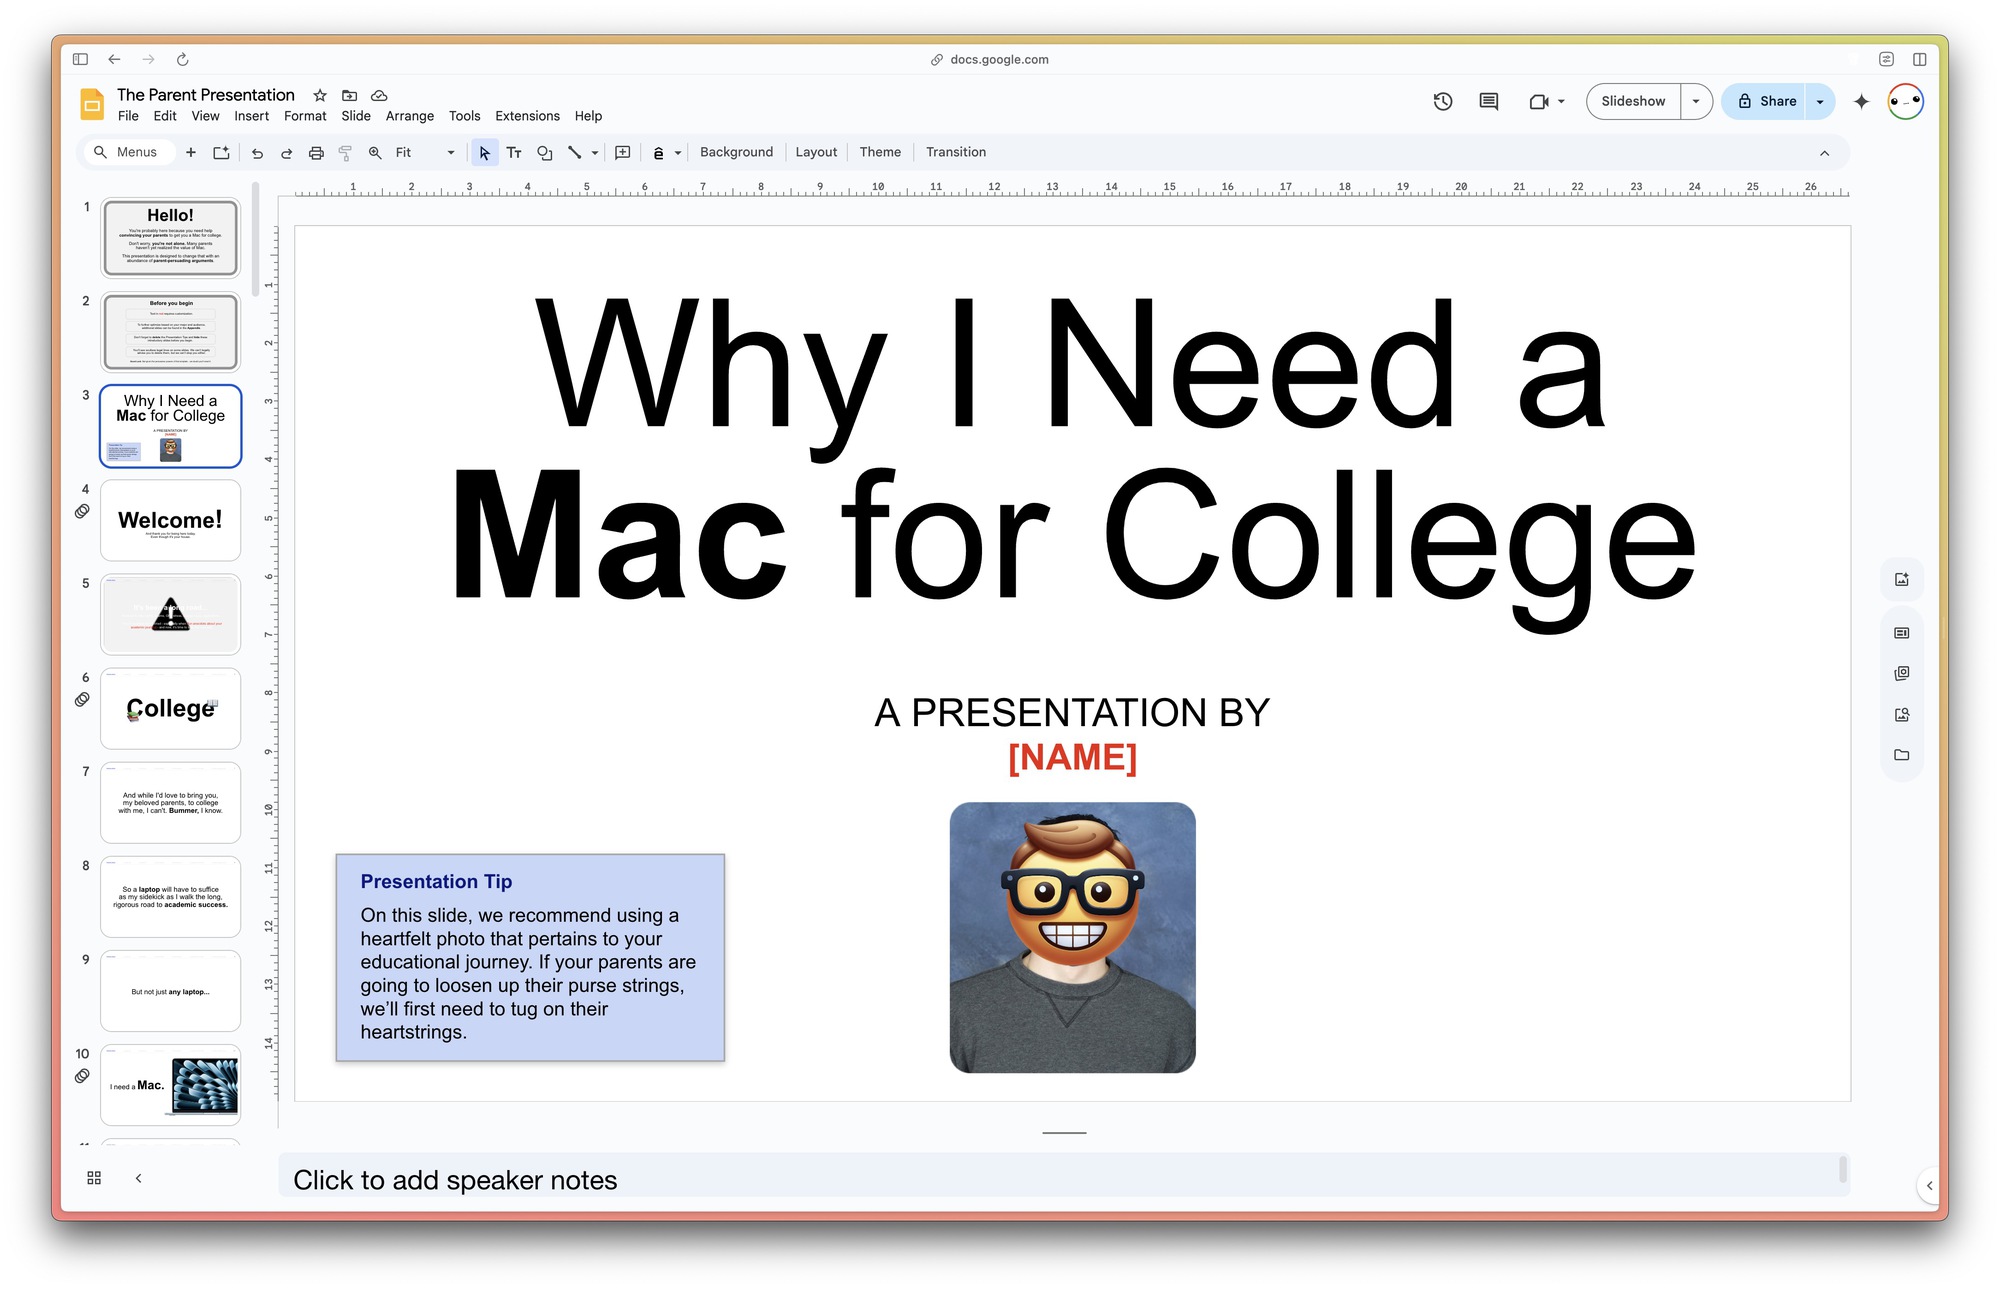Screen dimensions: 2000x1289
Task: Select the Presentation Tip box heading
Action: [436, 881]
